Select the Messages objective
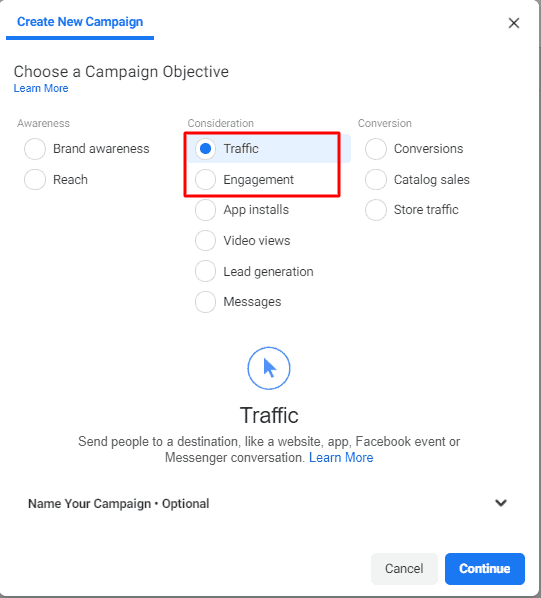 pyautogui.click(x=205, y=302)
